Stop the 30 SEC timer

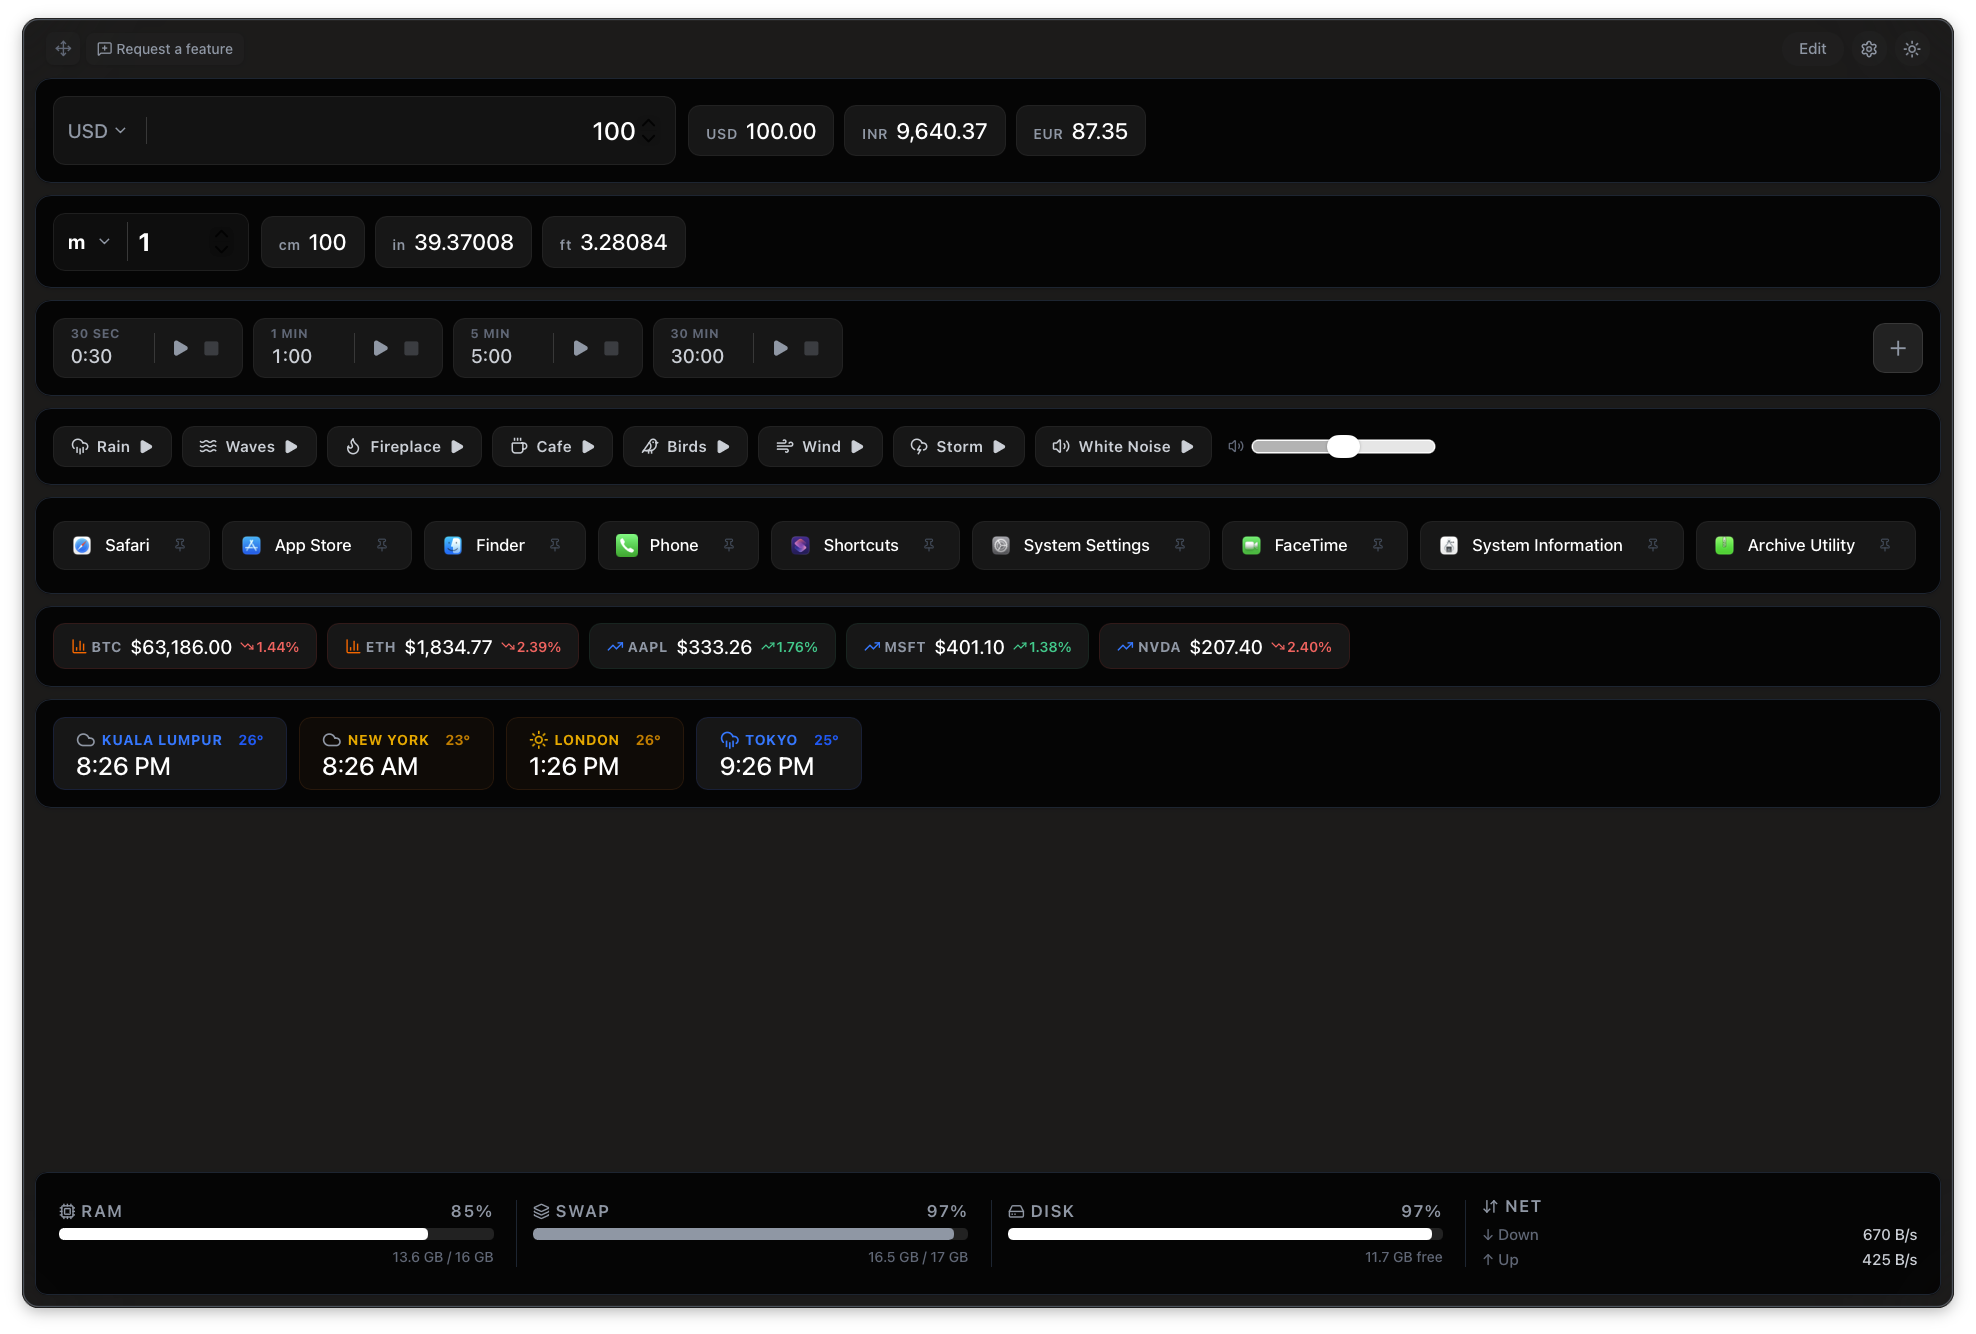[211, 348]
